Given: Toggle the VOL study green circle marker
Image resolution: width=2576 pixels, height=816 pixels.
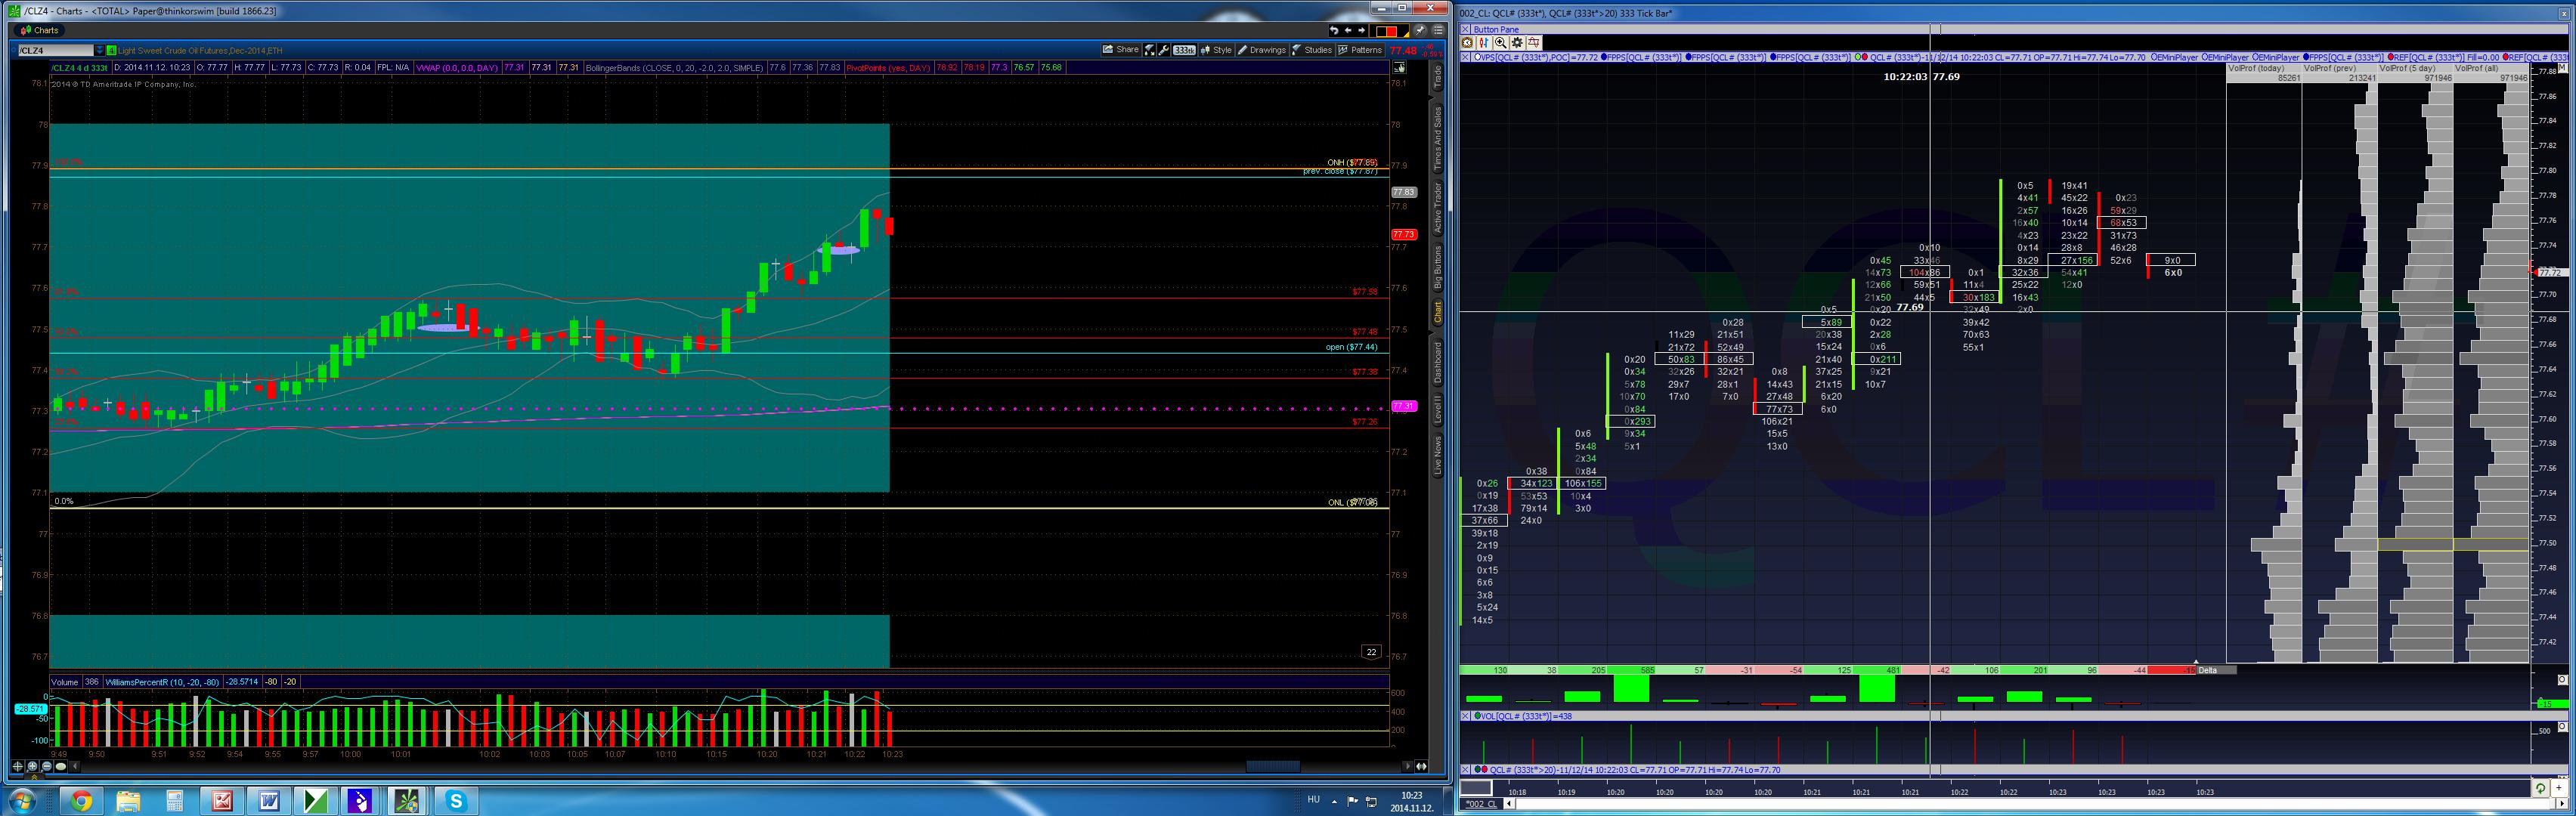Looking at the screenshot, I should (x=1477, y=716).
